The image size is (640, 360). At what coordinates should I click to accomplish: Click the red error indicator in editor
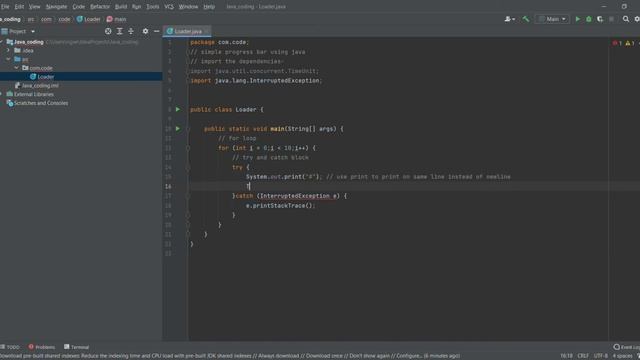(617, 43)
